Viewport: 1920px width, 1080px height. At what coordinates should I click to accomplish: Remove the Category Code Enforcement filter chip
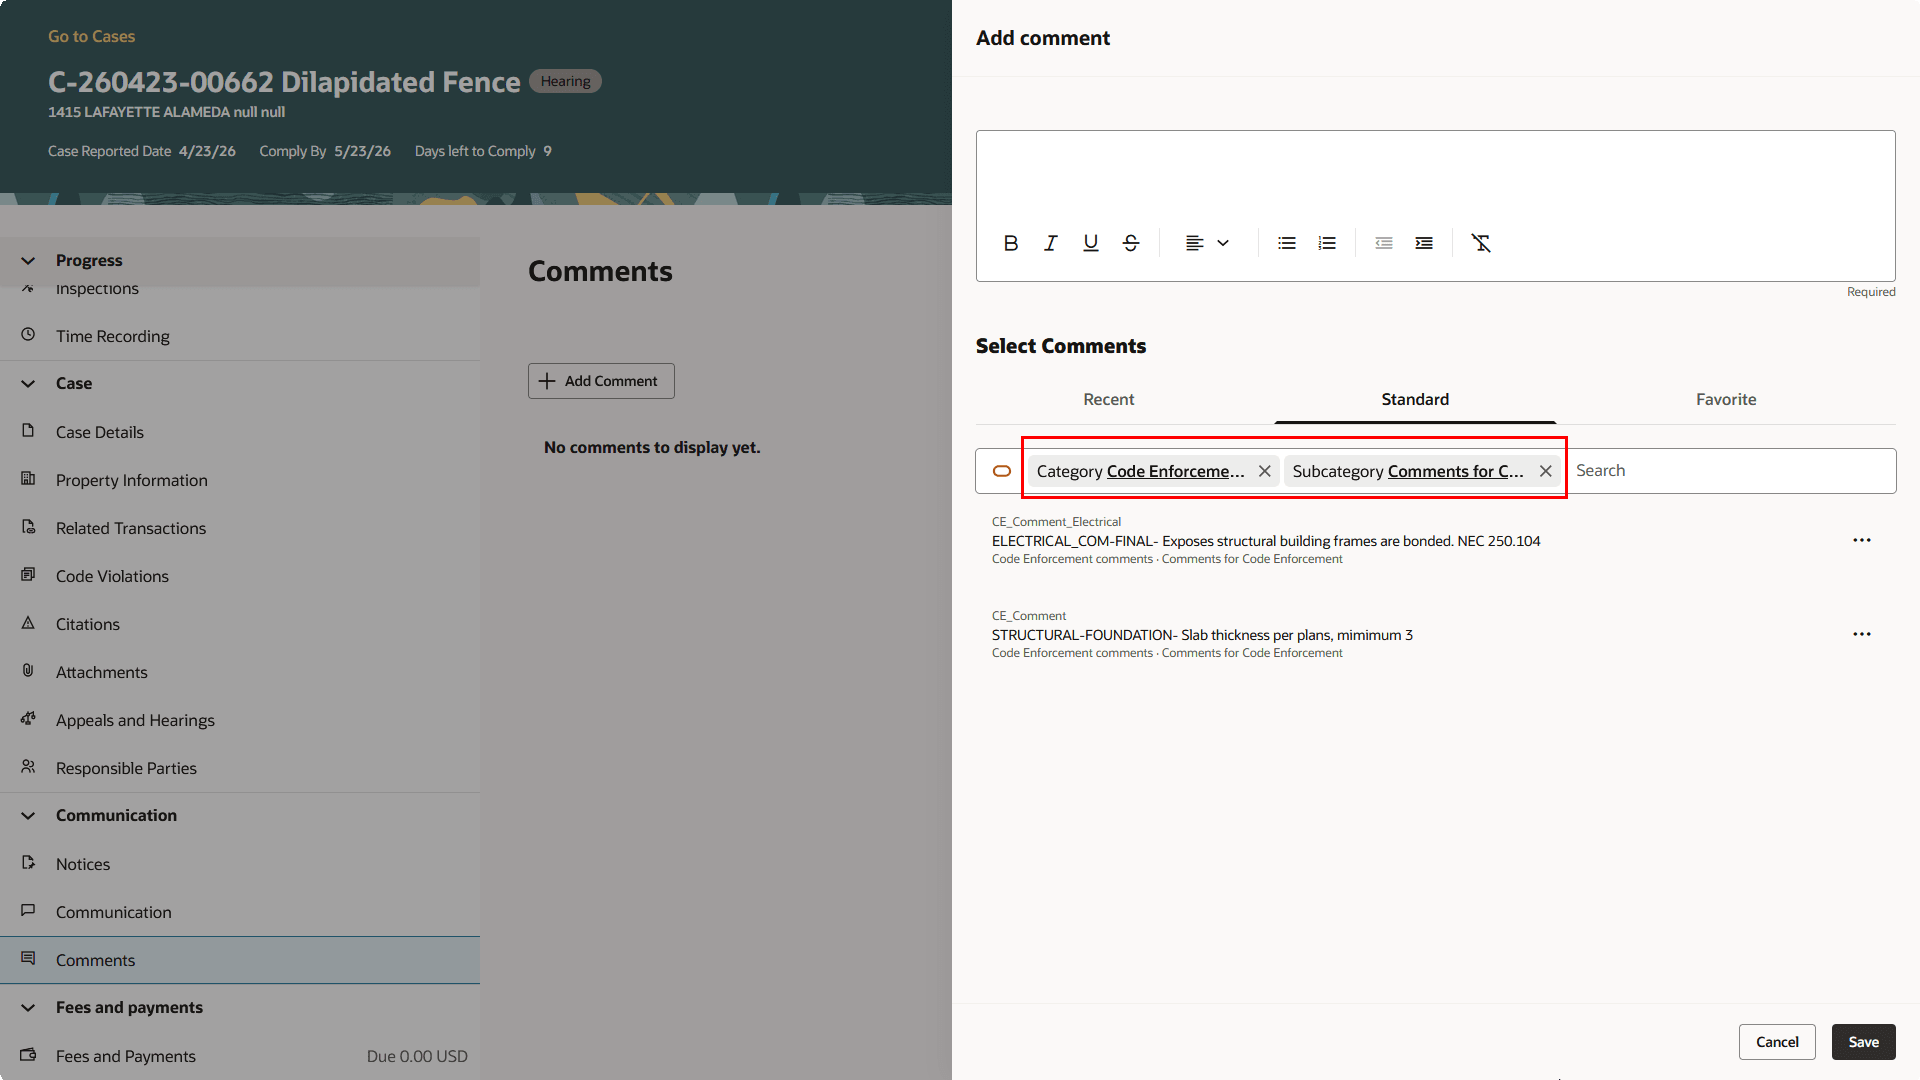point(1265,471)
